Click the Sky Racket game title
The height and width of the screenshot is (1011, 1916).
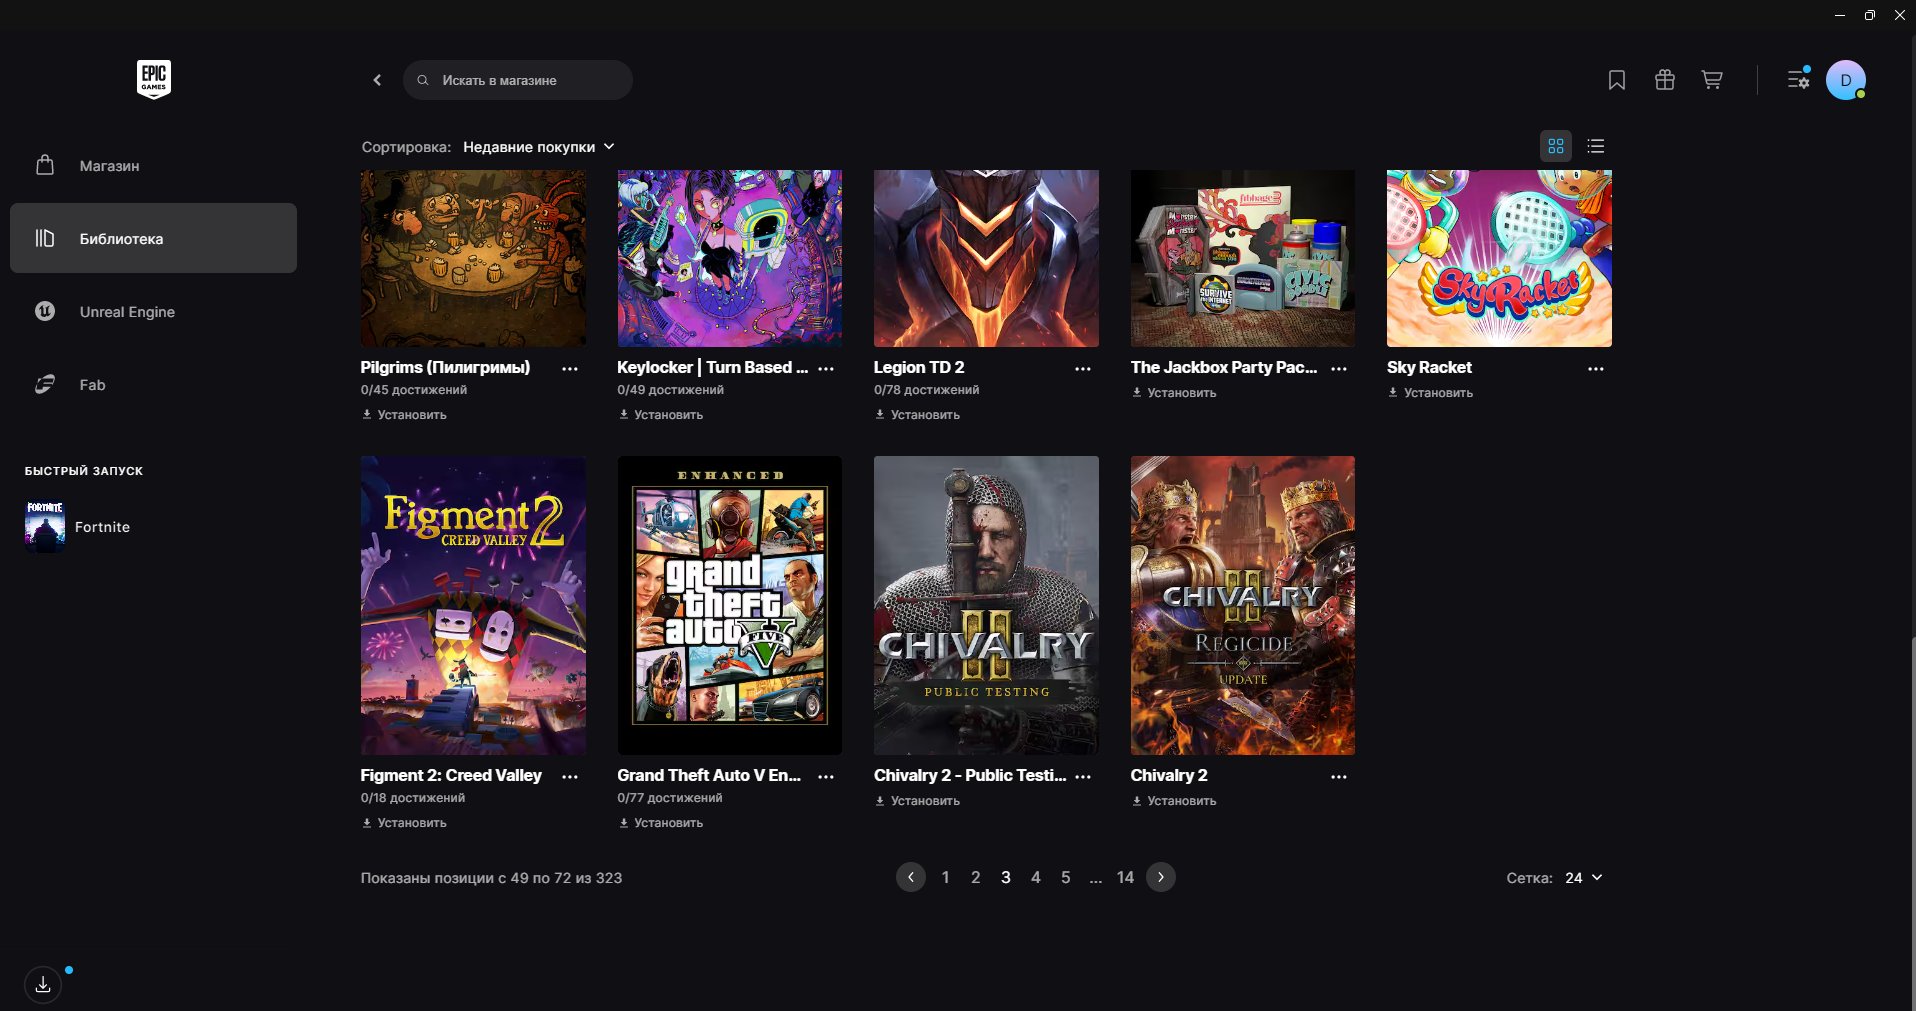point(1429,367)
